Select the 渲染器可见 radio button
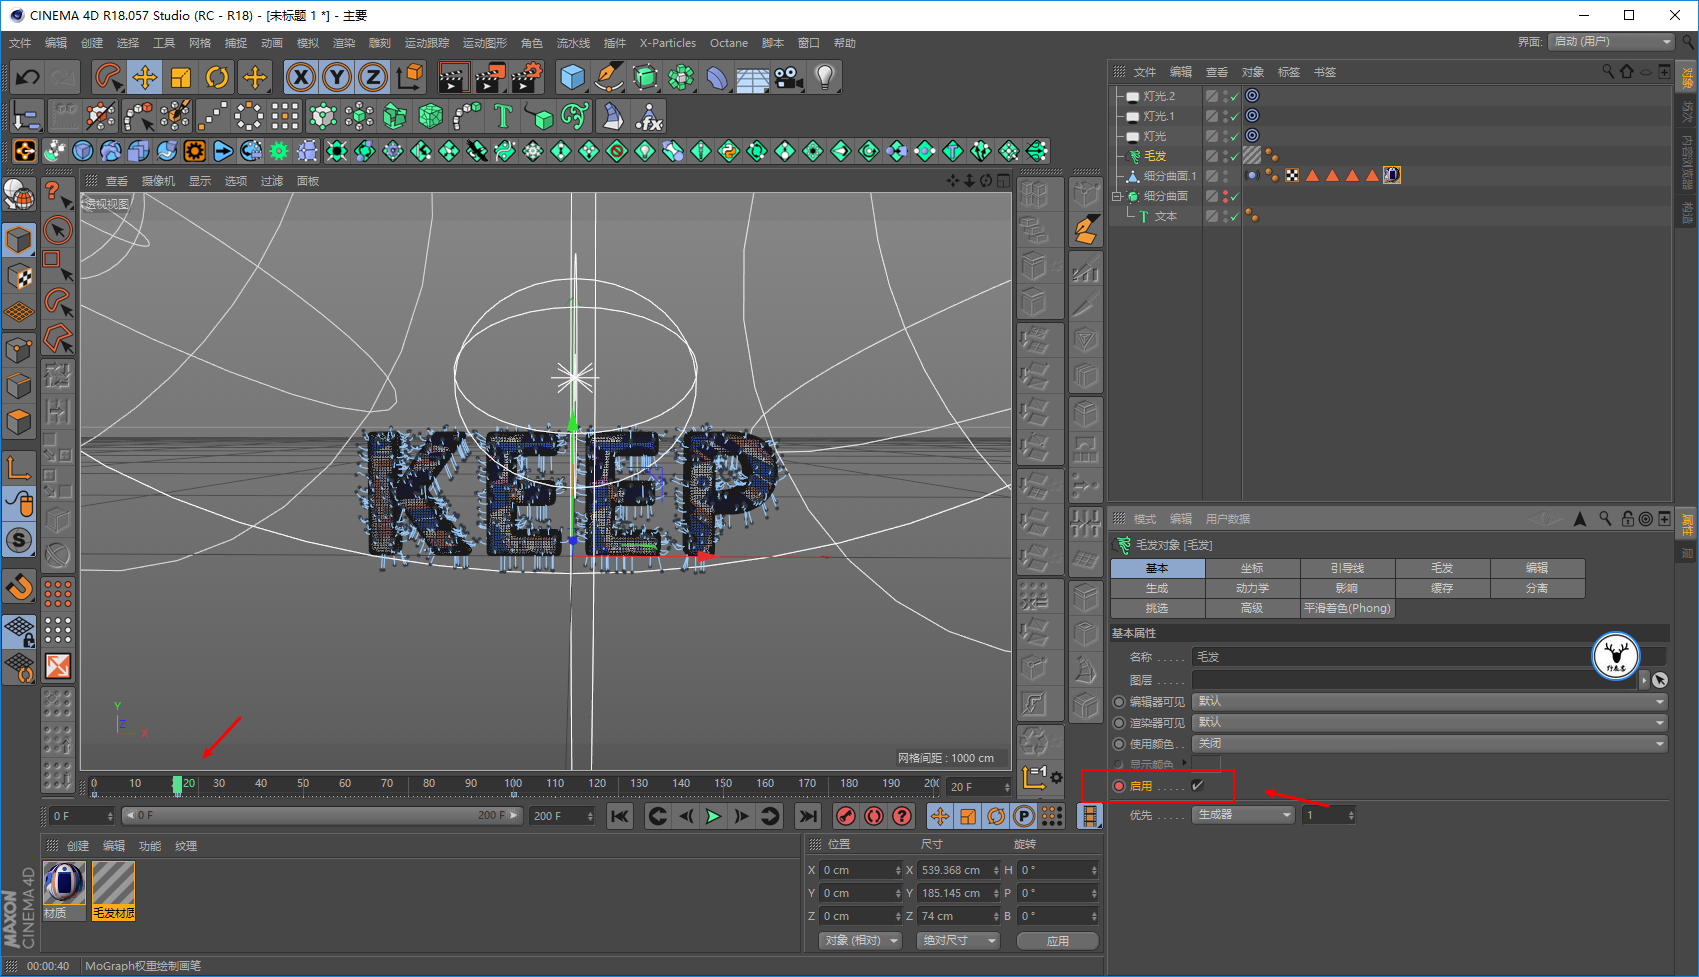The height and width of the screenshot is (977, 1699). 1119,723
